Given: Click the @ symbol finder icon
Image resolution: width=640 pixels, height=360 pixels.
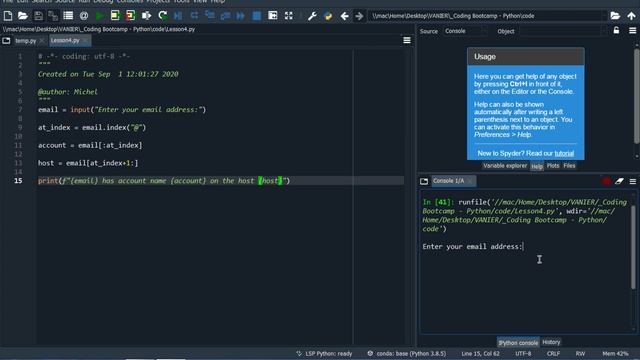Looking at the screenshot, I should tap(84, 16).
